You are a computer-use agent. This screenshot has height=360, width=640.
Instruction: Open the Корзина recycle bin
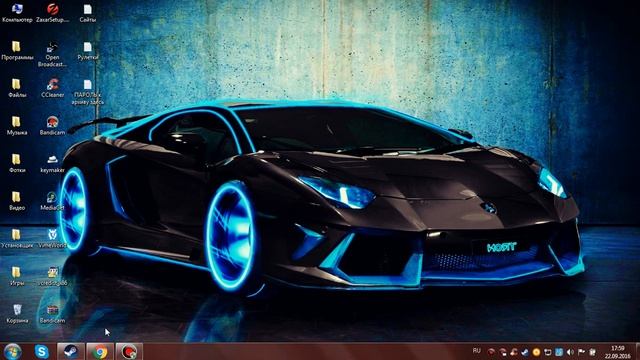click(x=17, y=313)
